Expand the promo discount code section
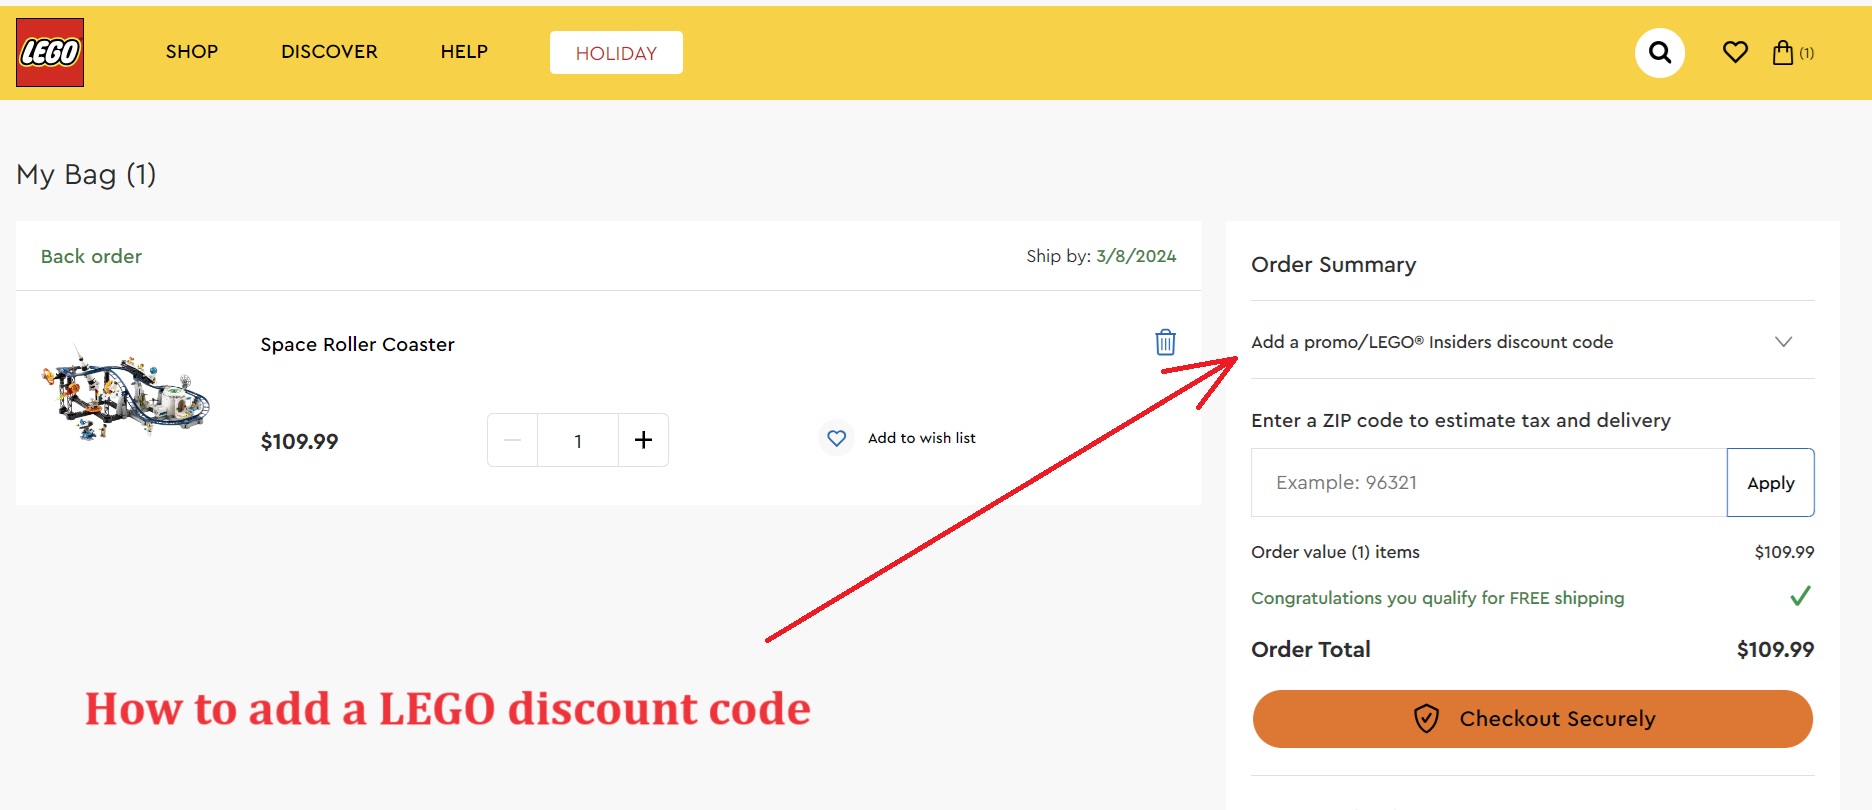The width and height of the screenshot is (1872, 810). click(1785, 341)
